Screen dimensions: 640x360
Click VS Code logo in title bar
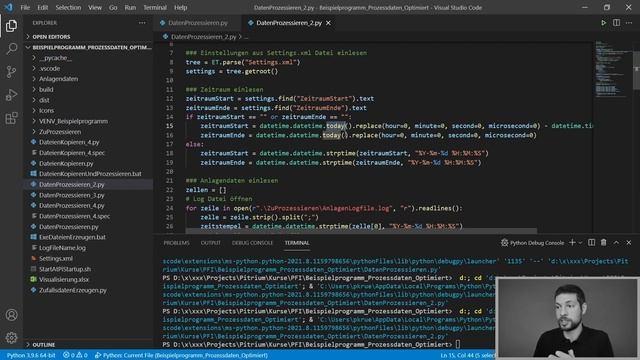9,7
